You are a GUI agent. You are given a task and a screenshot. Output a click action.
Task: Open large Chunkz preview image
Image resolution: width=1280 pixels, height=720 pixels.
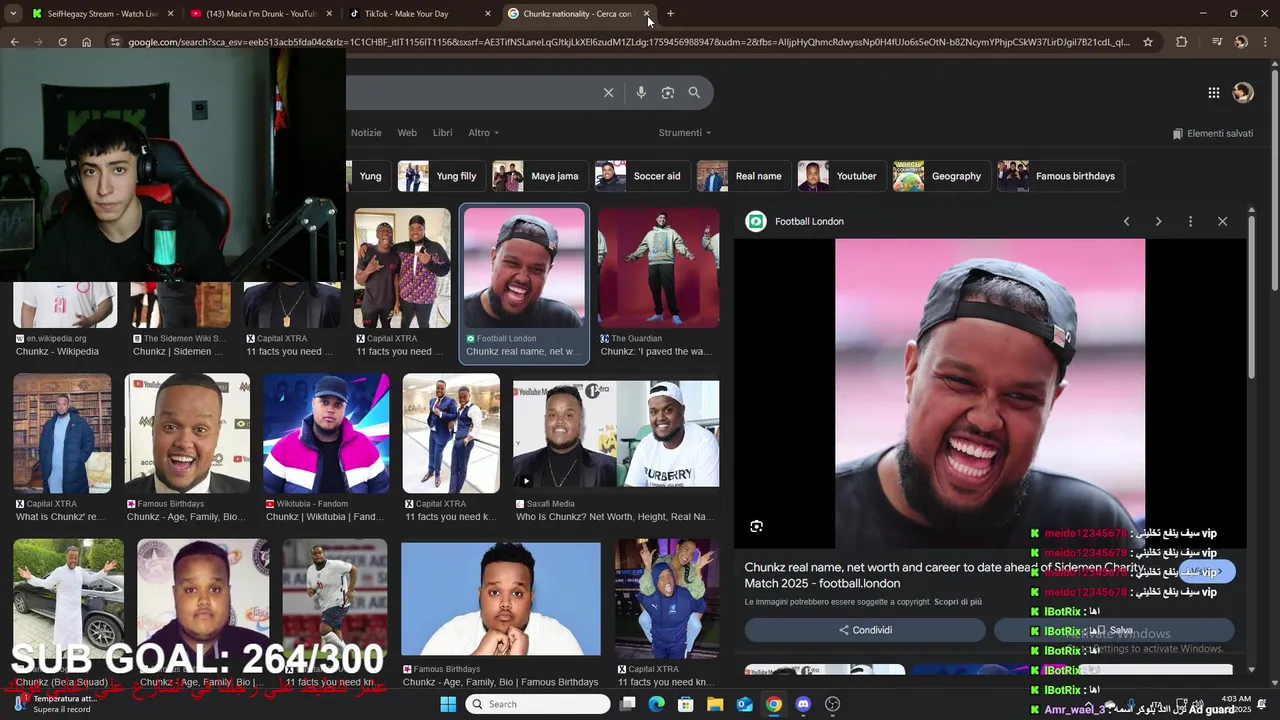pos(990,393)
